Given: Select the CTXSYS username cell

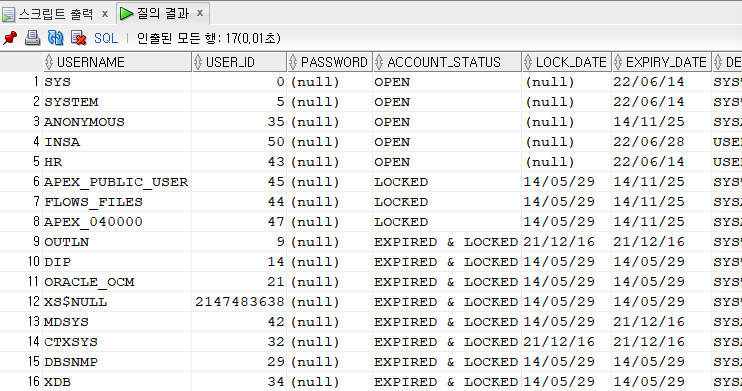Looking at the screenshot, I should (117, 342).
